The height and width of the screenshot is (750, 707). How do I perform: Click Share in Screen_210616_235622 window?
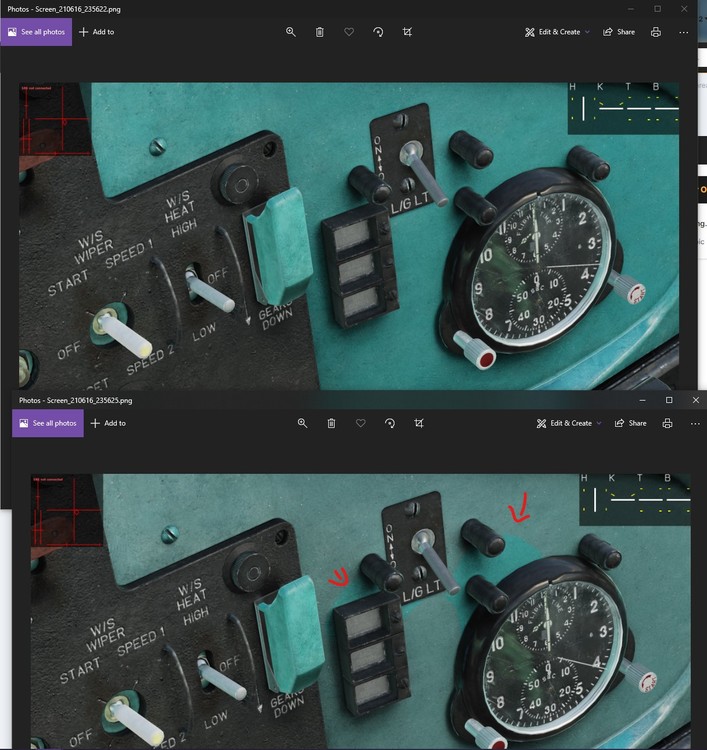pos(619,32)
